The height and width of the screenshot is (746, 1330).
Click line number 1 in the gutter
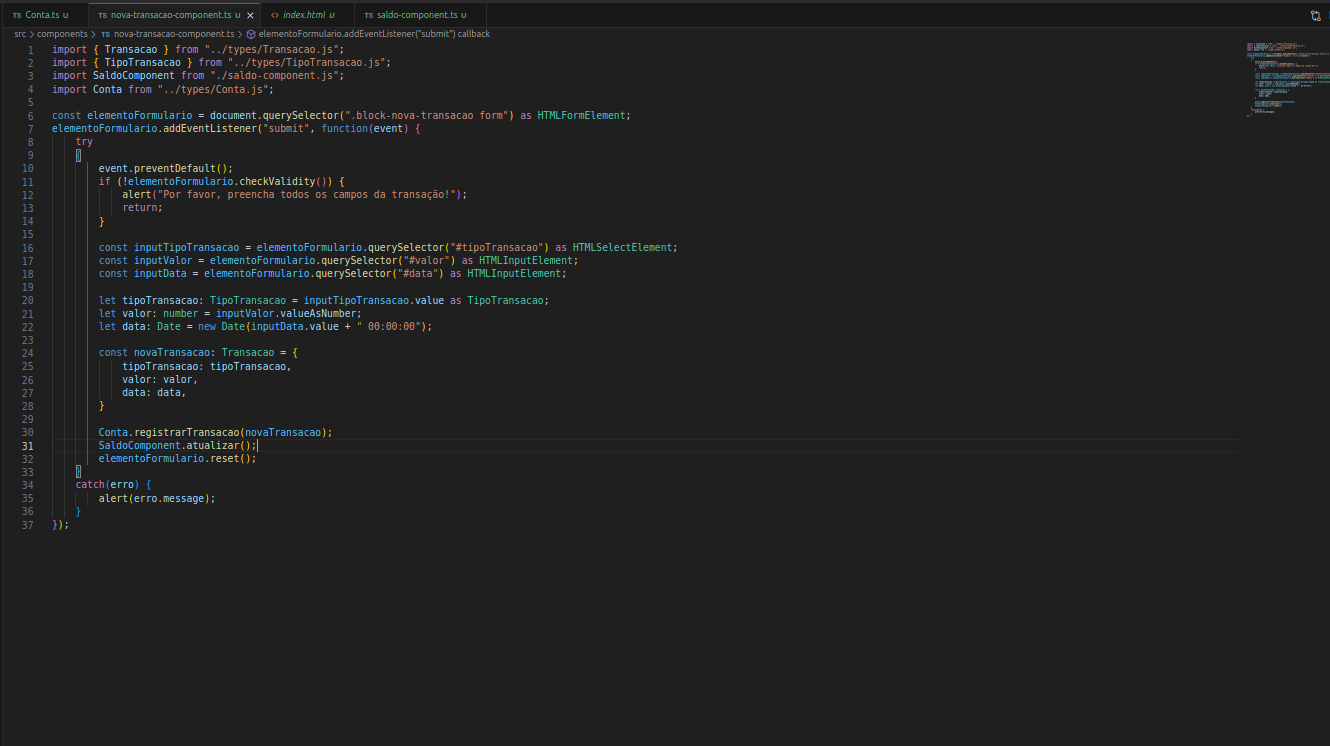click(30, 49)
